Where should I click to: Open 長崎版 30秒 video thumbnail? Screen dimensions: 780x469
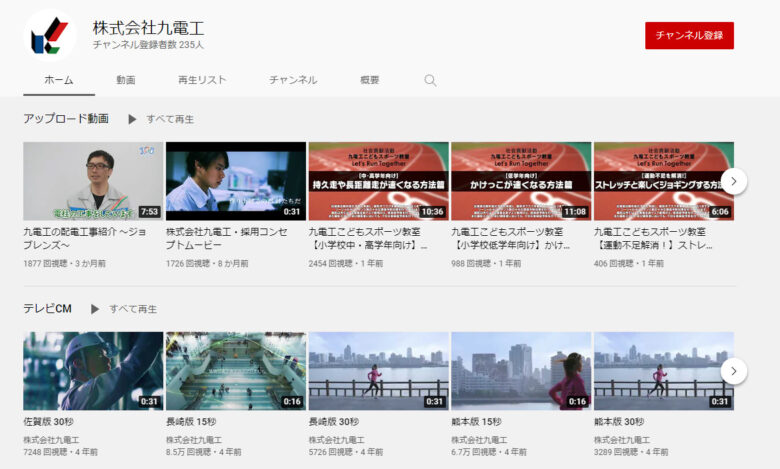click(379, 371)
